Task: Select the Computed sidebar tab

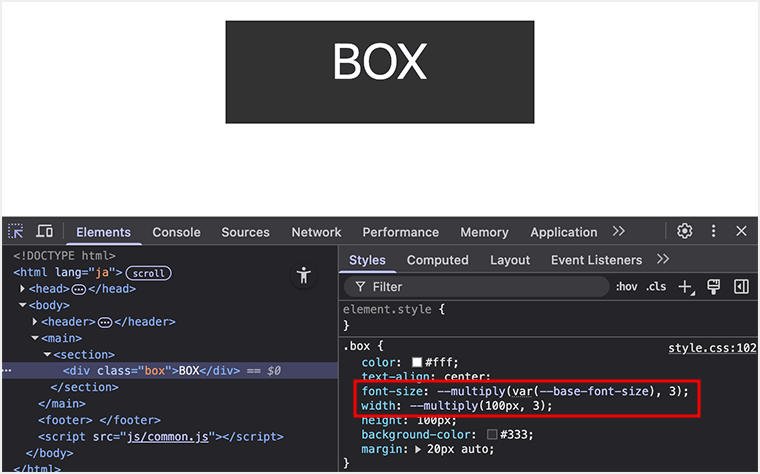Action: (438, 260)
